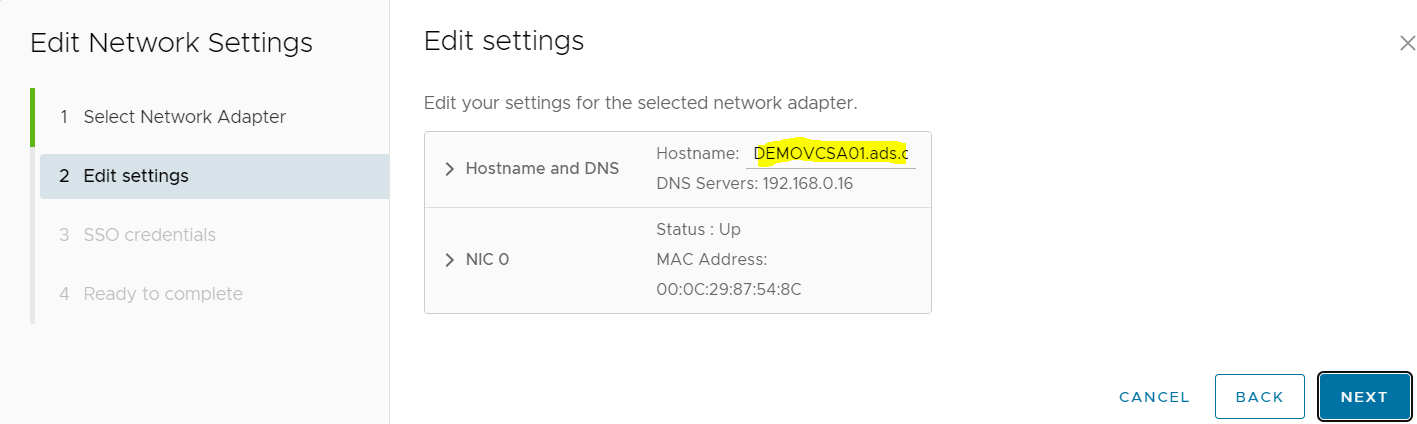1417x424 pixels.
Task: Proceed with the NEXT button
Action: pyautogui.click(x=1364, y=397)
